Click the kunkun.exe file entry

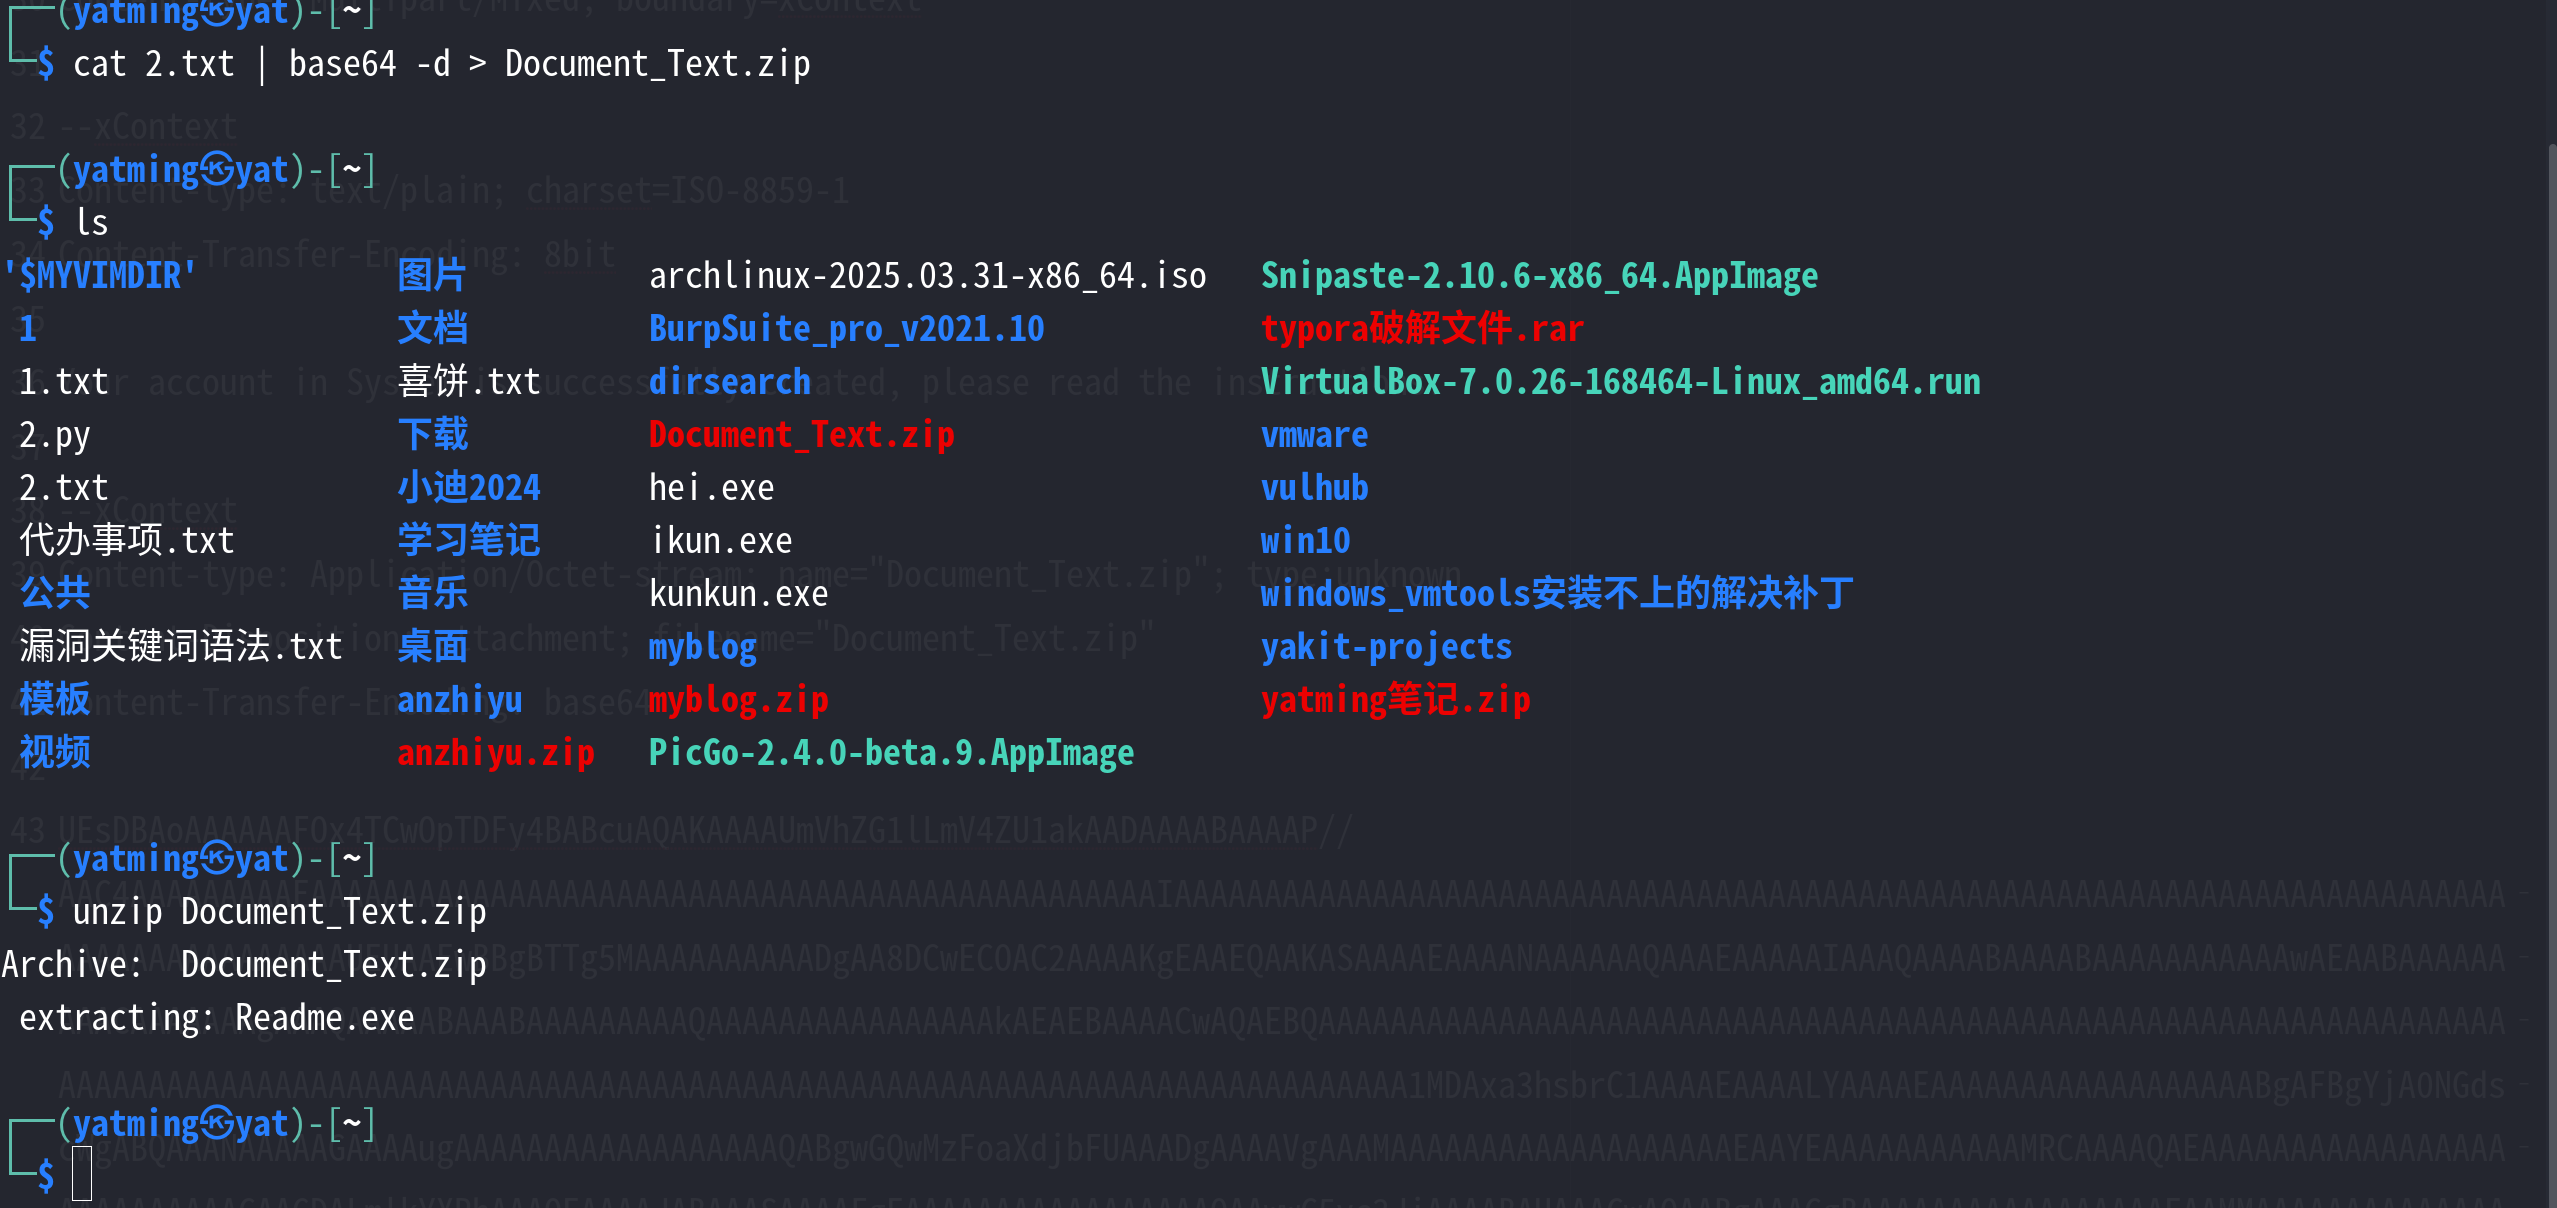[x=738, y=594]
